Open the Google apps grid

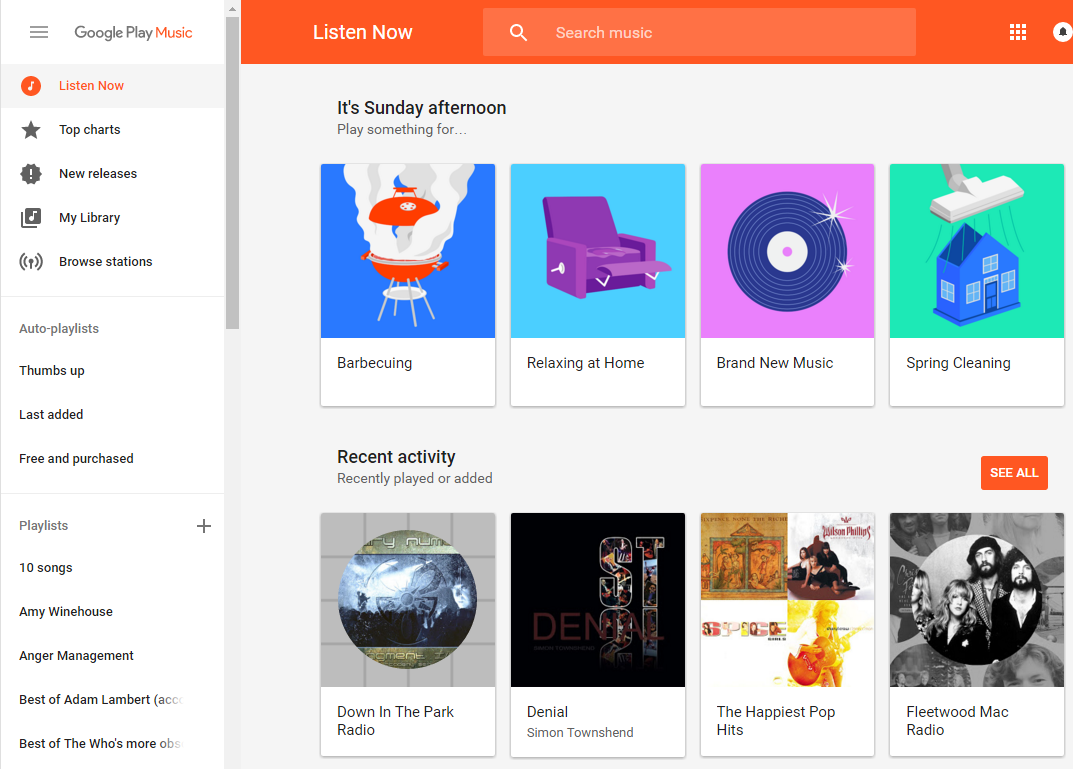(x=1017, y=32)
